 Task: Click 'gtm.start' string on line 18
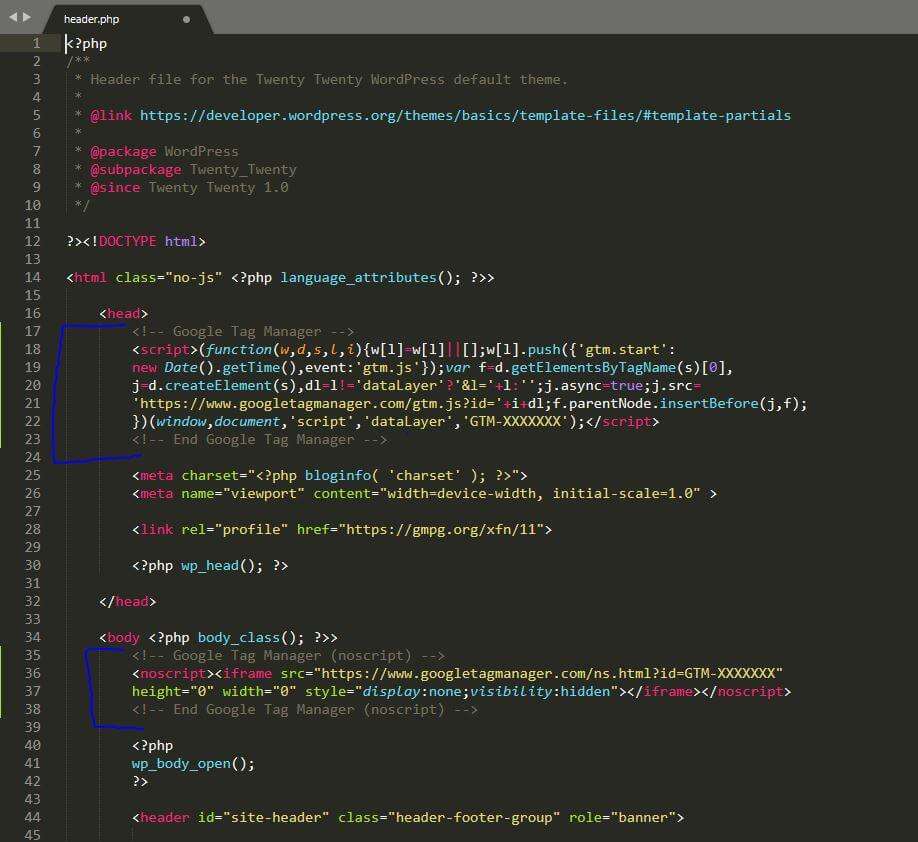(622, 350)
